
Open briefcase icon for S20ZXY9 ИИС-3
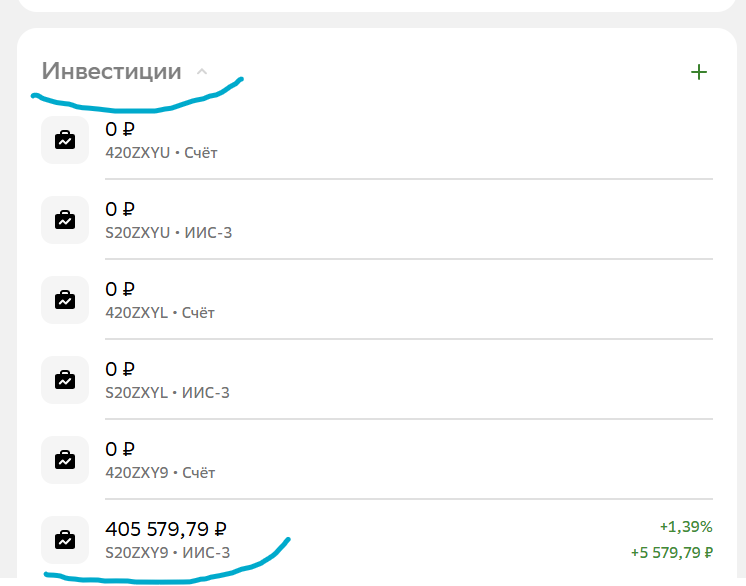(x=65, y=540)
